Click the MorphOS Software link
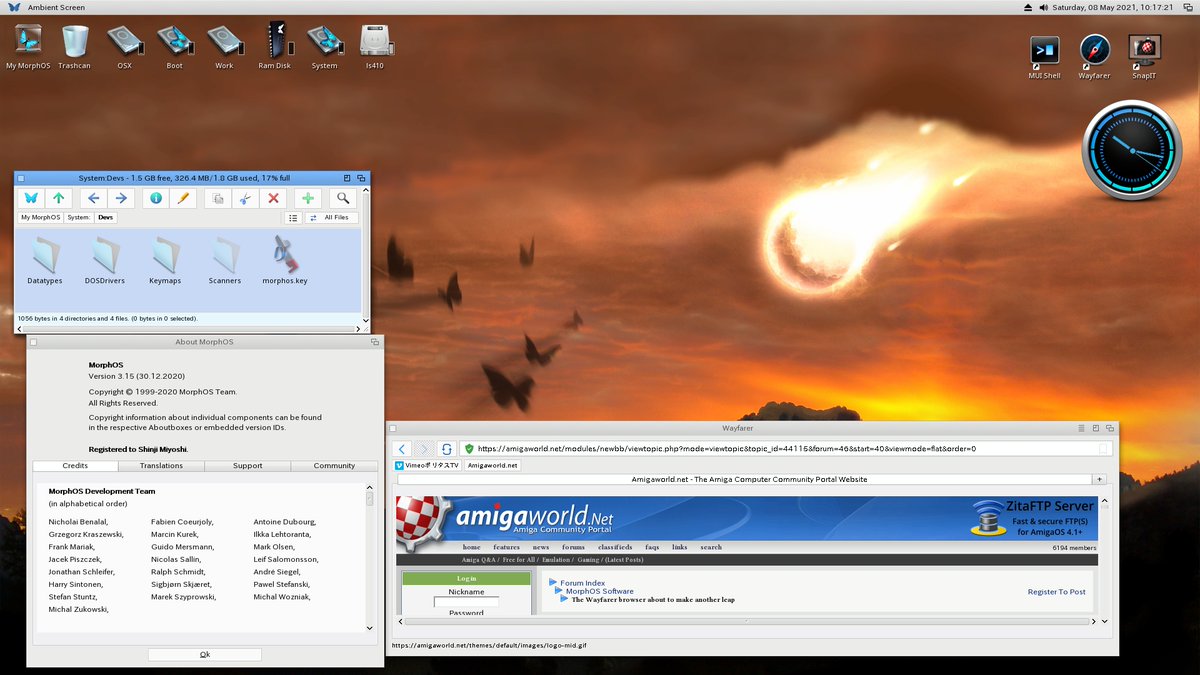This screenshot has width=1200, height=675. pyautogui.click(x=600, y=591)
